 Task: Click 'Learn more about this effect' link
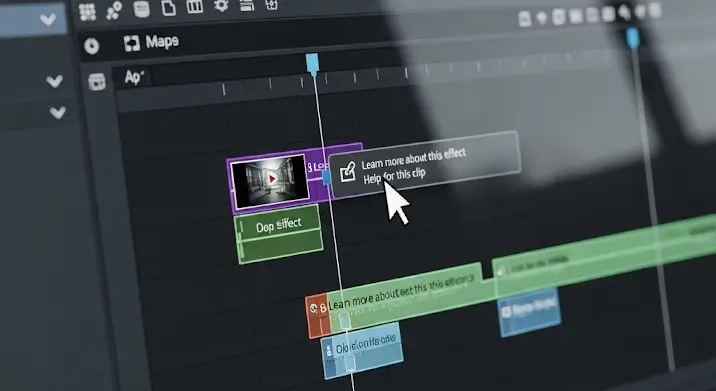tap(414, 159)
